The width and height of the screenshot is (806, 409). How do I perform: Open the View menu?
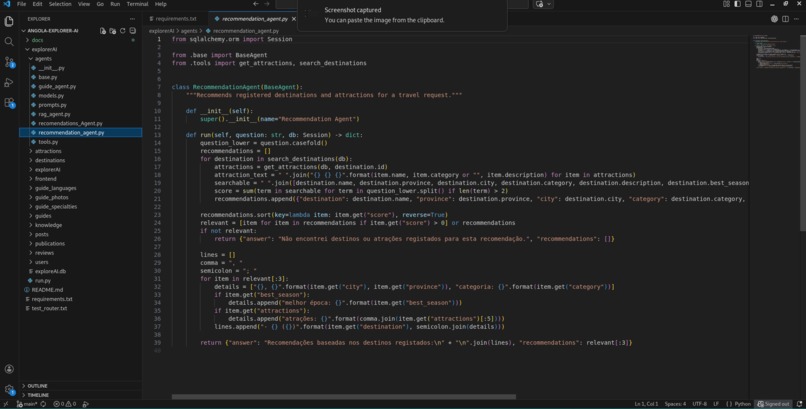pyautogui.click(x=84, y=4)
